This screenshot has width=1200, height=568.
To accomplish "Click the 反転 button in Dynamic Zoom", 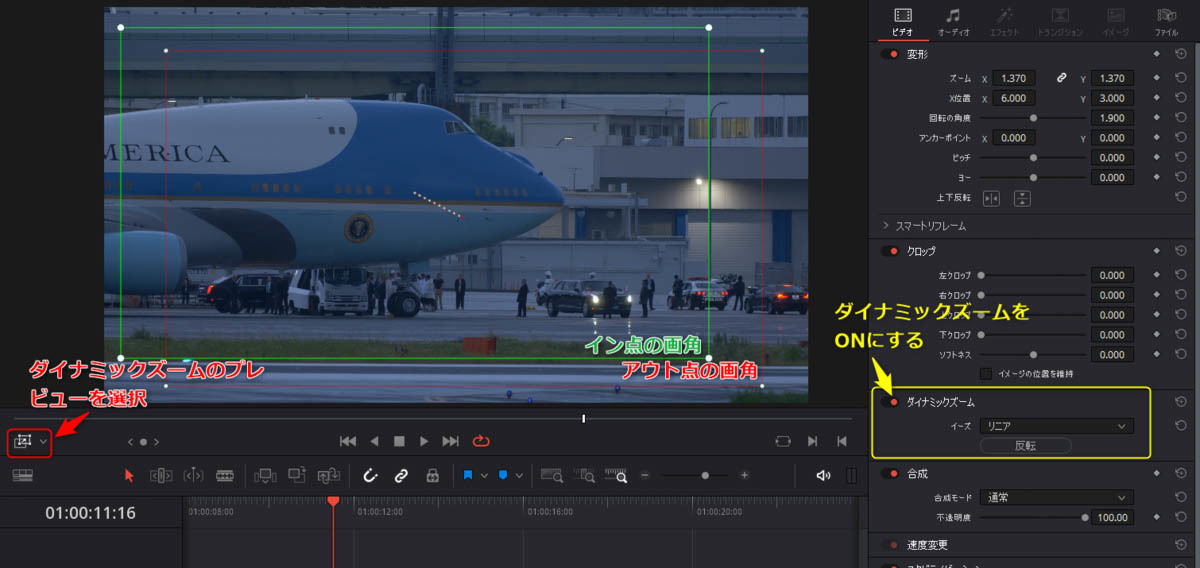I will coord(1026,446).
